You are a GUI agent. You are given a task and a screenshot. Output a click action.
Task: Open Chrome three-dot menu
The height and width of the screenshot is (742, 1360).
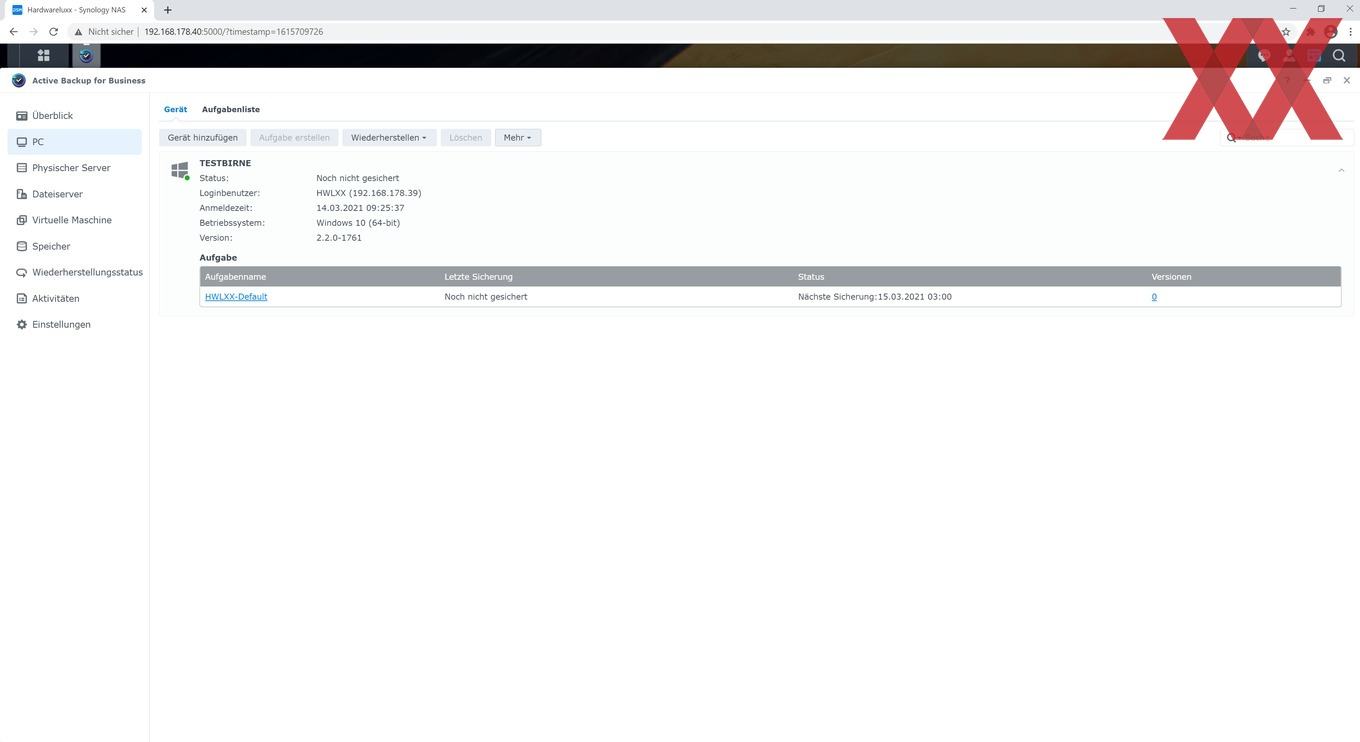click(x=1350, y=32)
